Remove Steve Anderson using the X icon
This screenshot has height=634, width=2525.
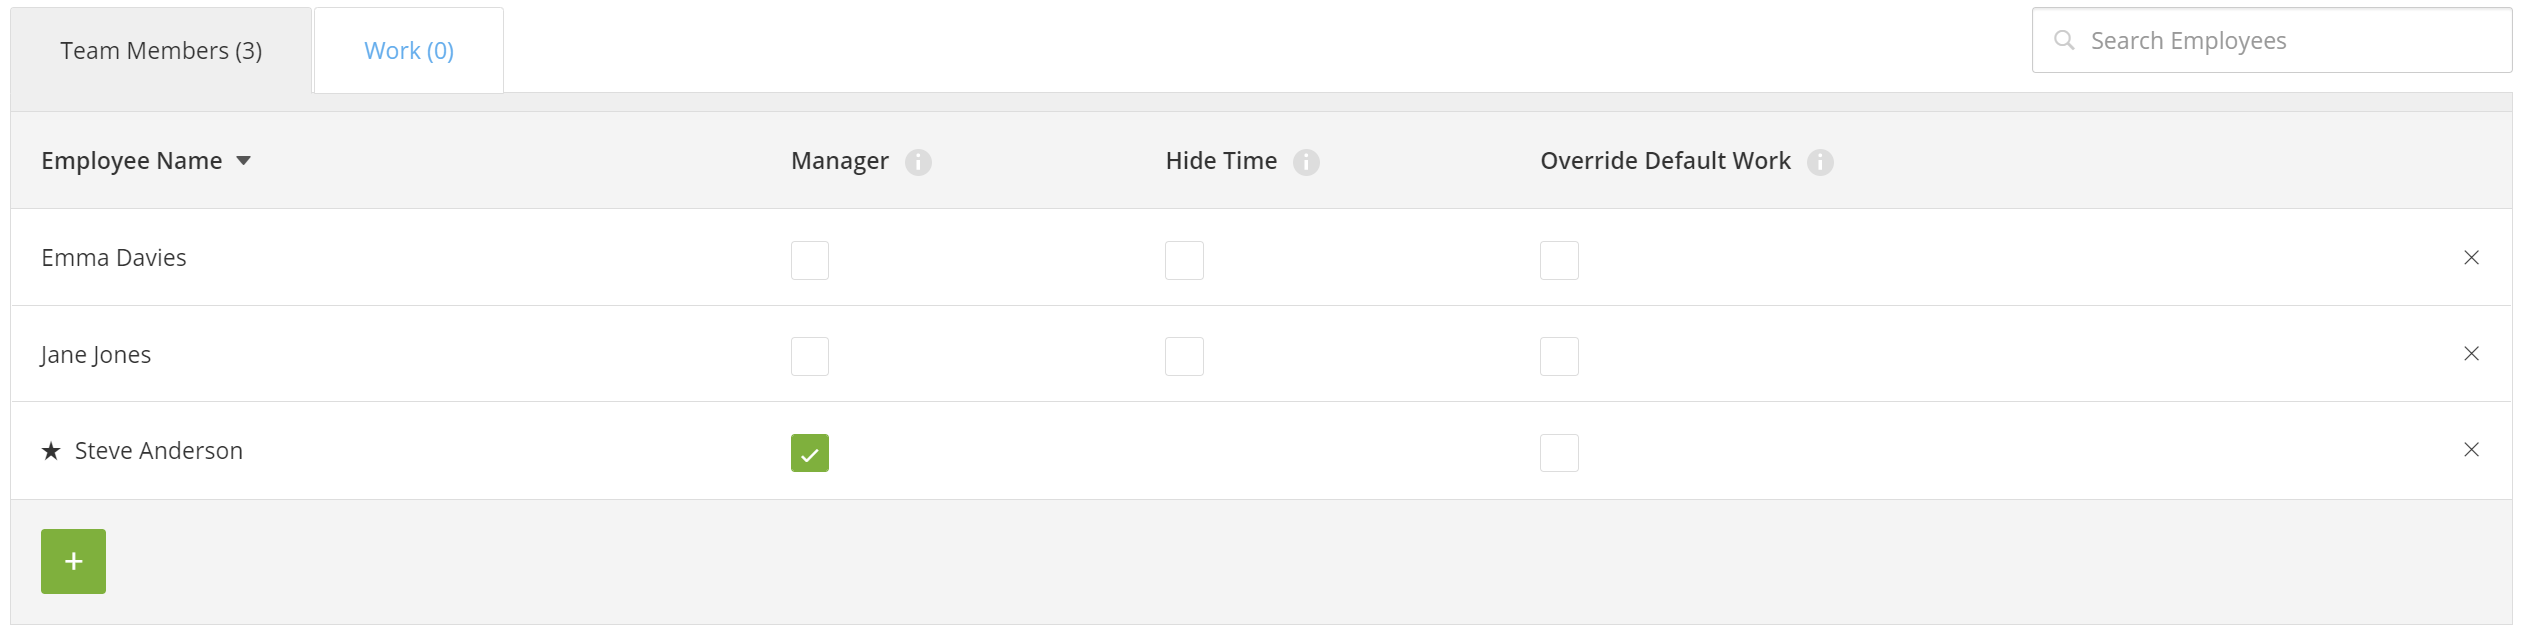coord(2471,450)
